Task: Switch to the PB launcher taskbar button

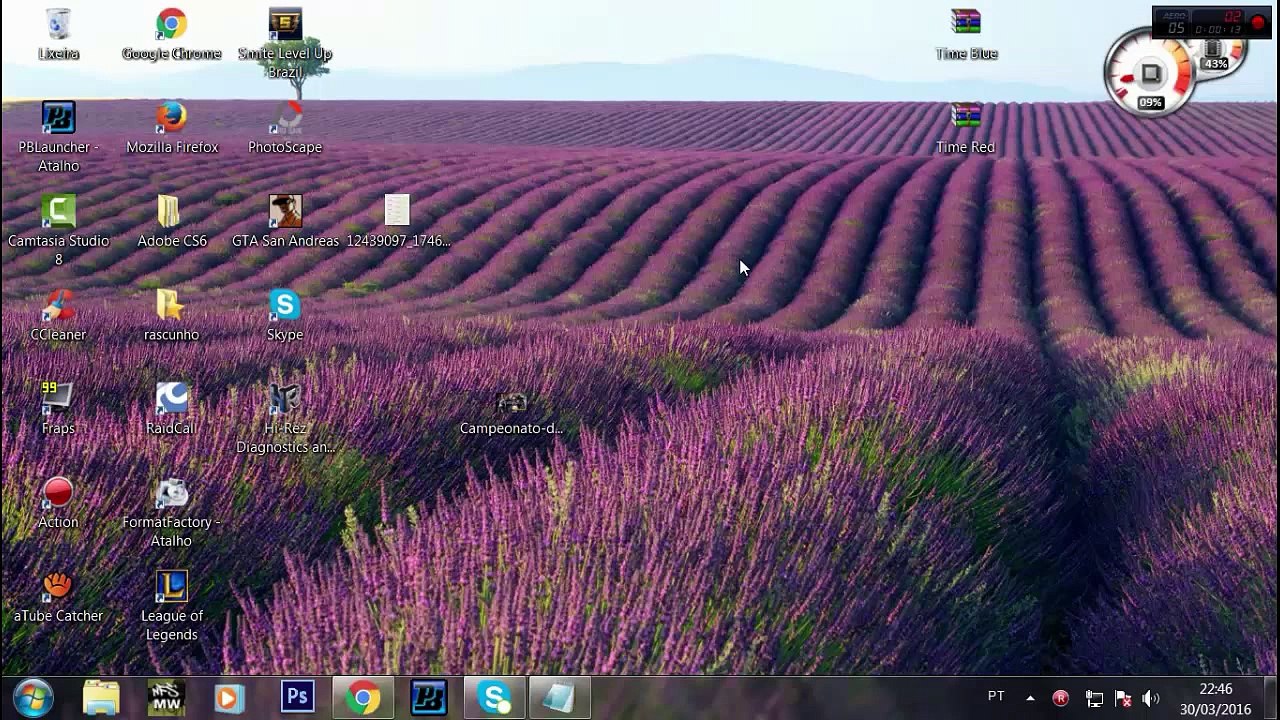Action: pyautogui.click(x=429, y=698)
